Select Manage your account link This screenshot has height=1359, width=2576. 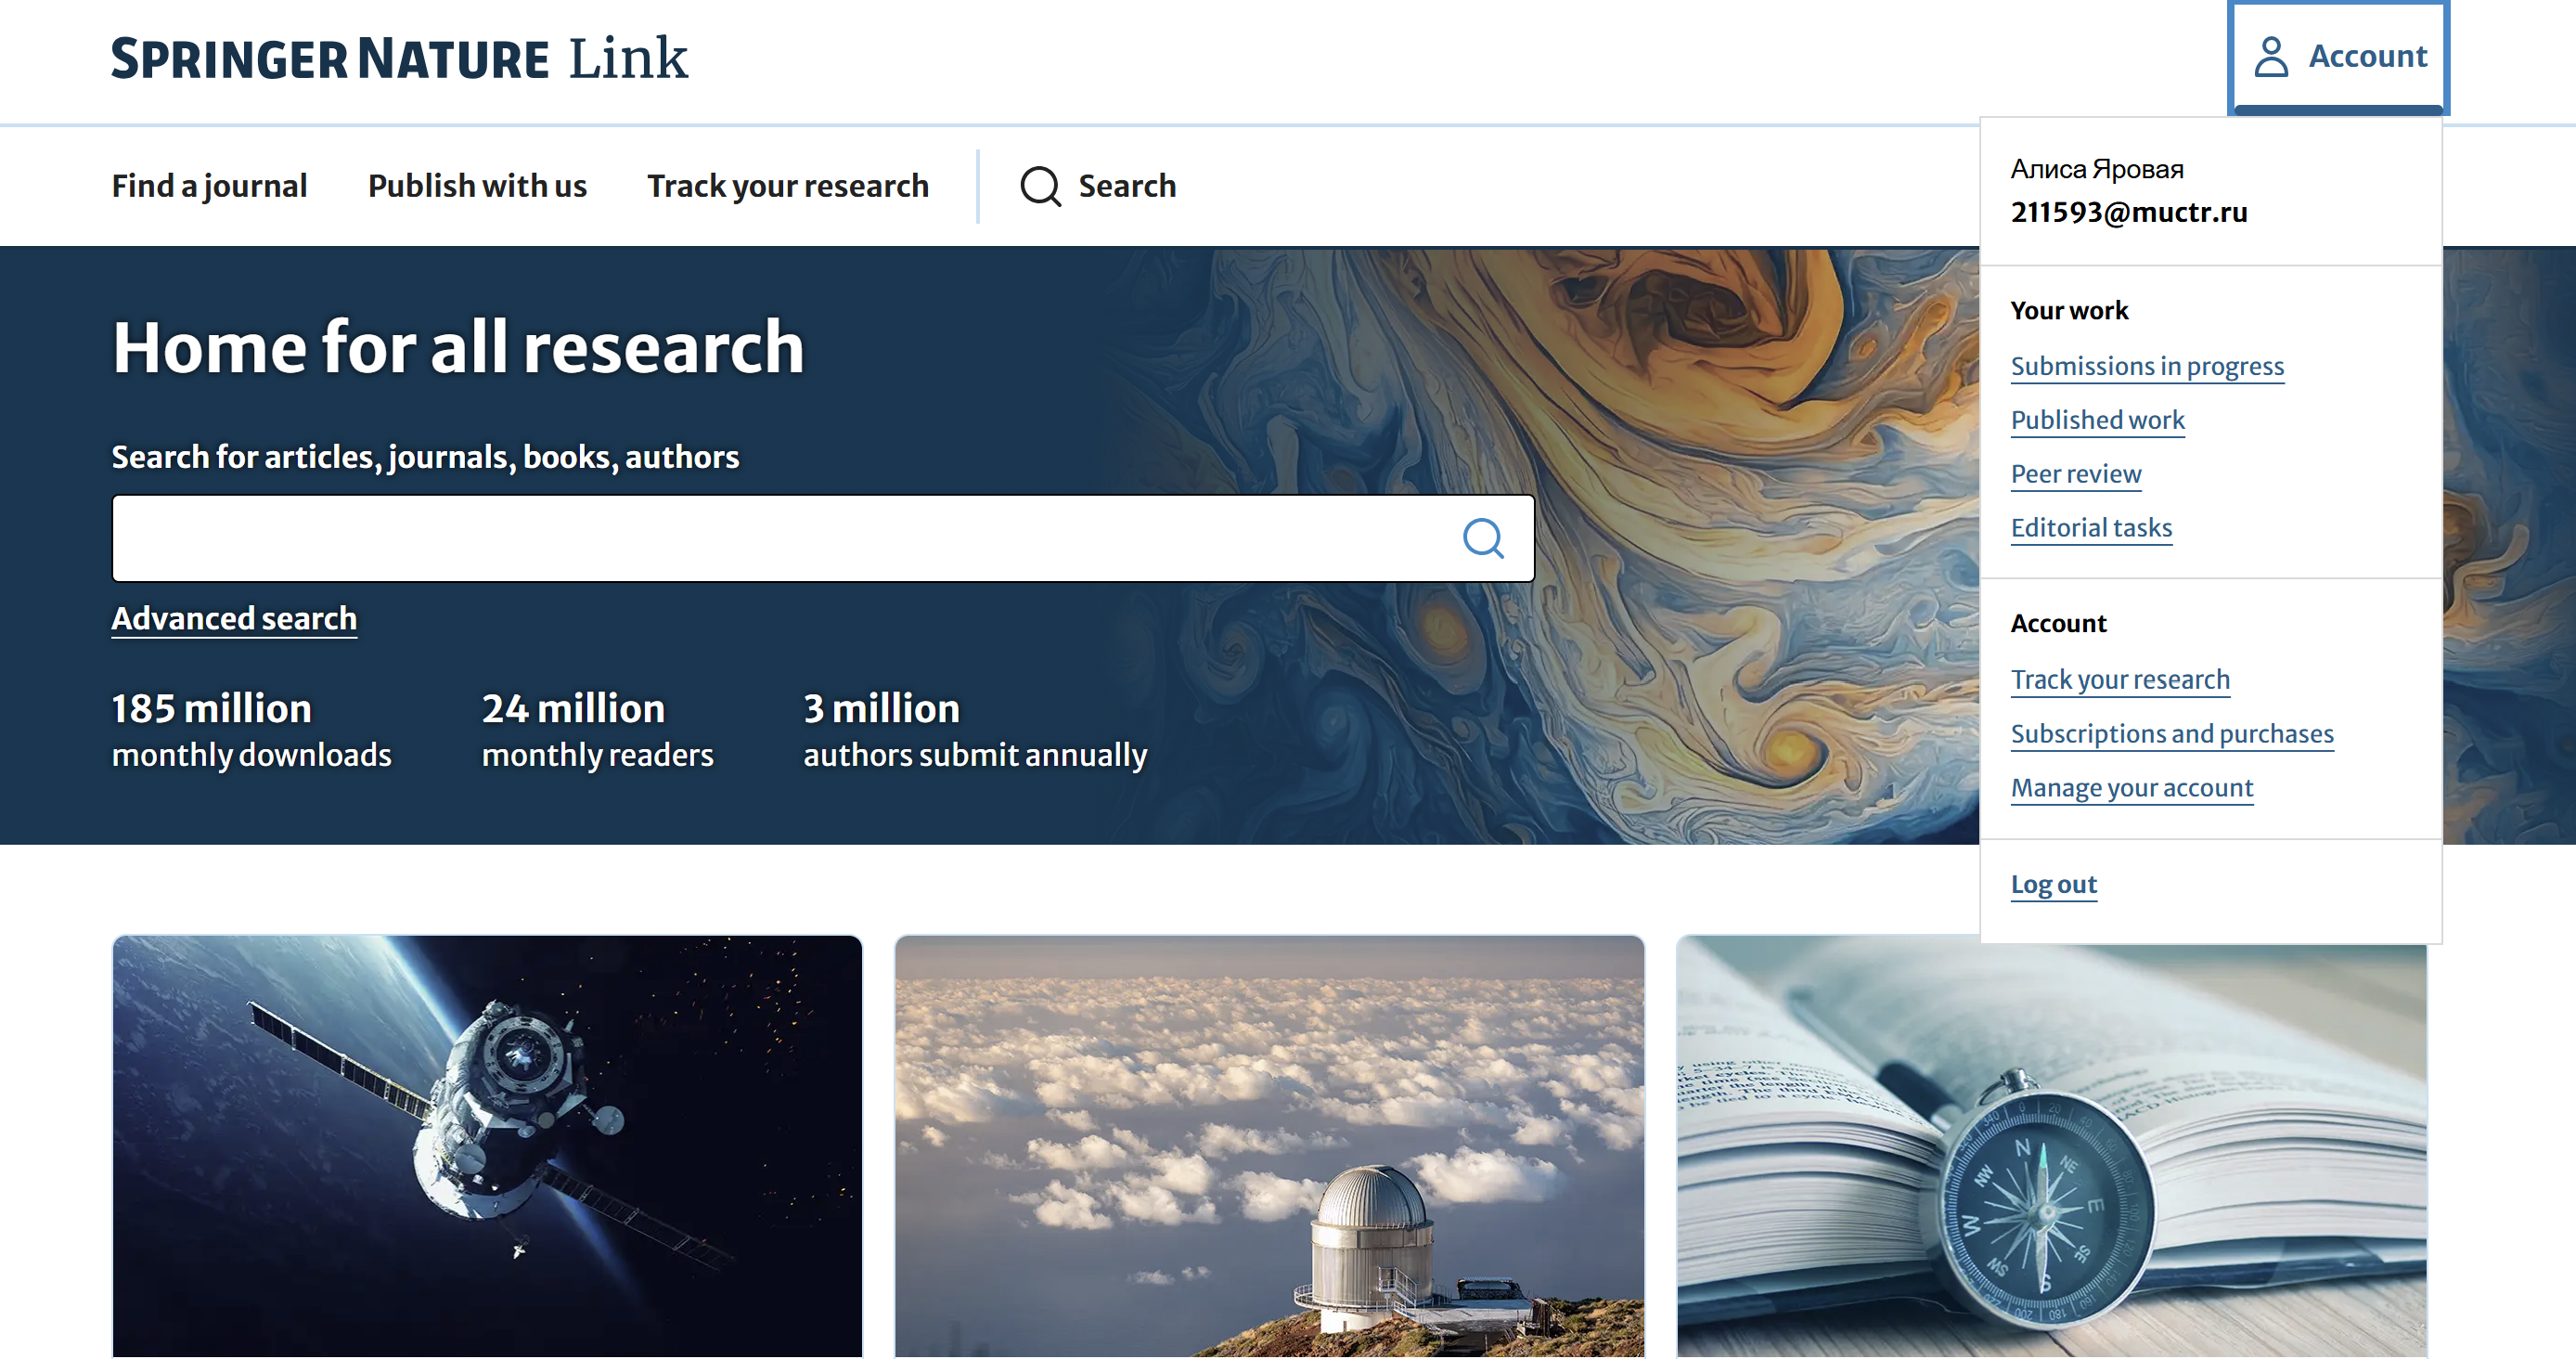[2132, 788]
